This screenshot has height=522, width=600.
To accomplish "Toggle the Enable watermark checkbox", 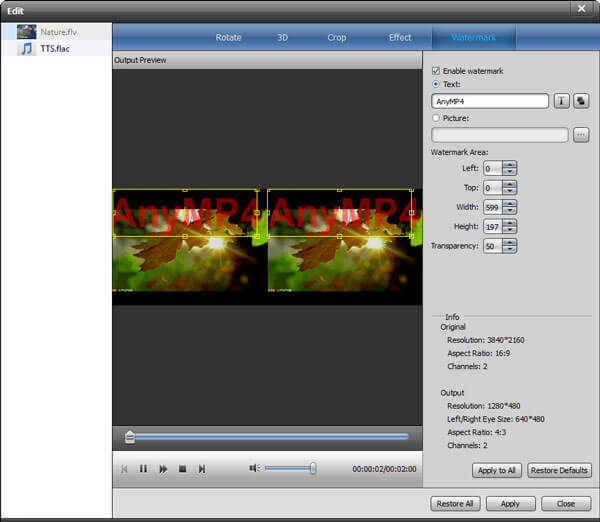I will click(x=436, y=71).
